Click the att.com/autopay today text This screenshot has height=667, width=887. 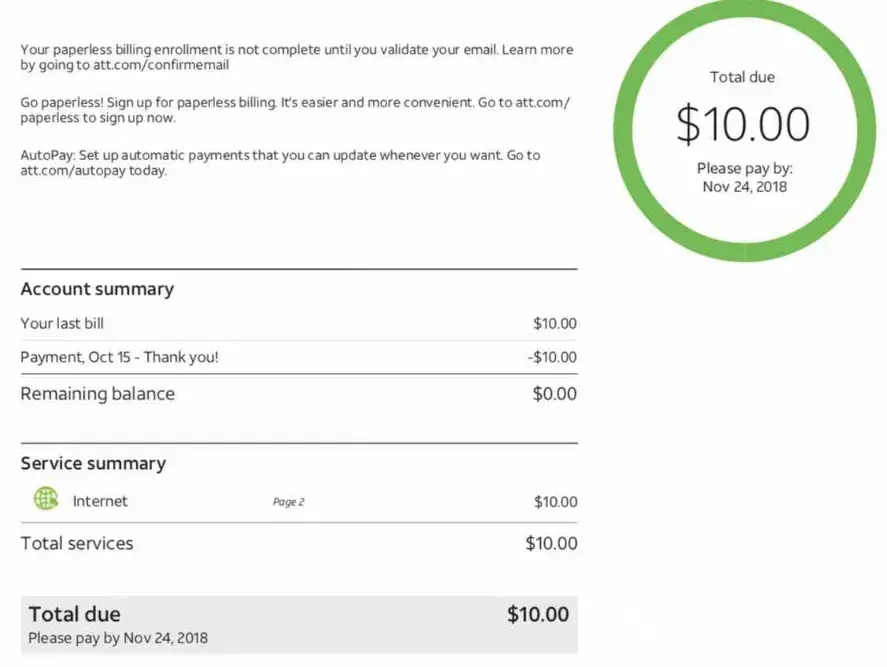coord(93,171)
